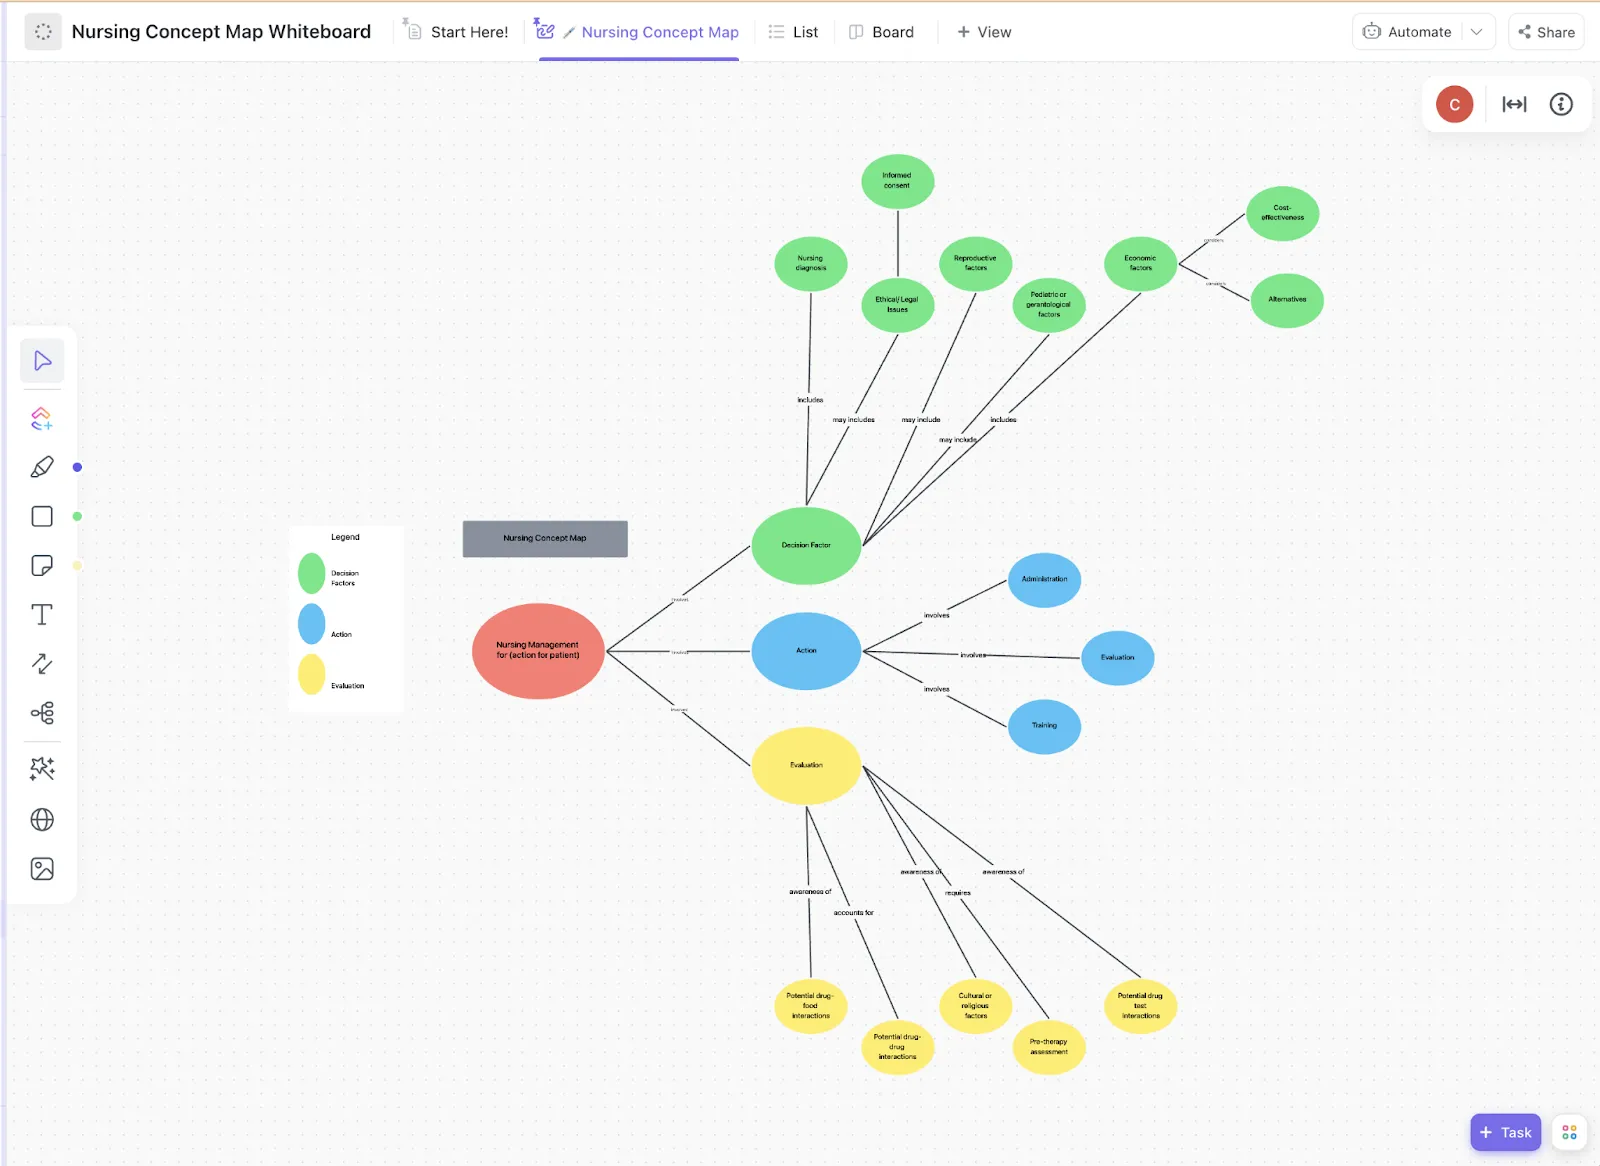
Task: Pick the yellow sticky note color dot
Action: click(77, 565)
